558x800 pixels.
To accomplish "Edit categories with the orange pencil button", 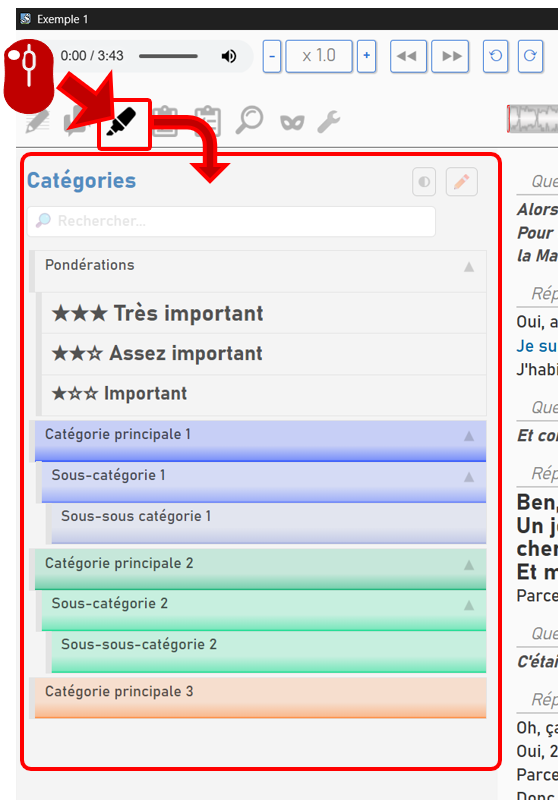I will 462,182.
